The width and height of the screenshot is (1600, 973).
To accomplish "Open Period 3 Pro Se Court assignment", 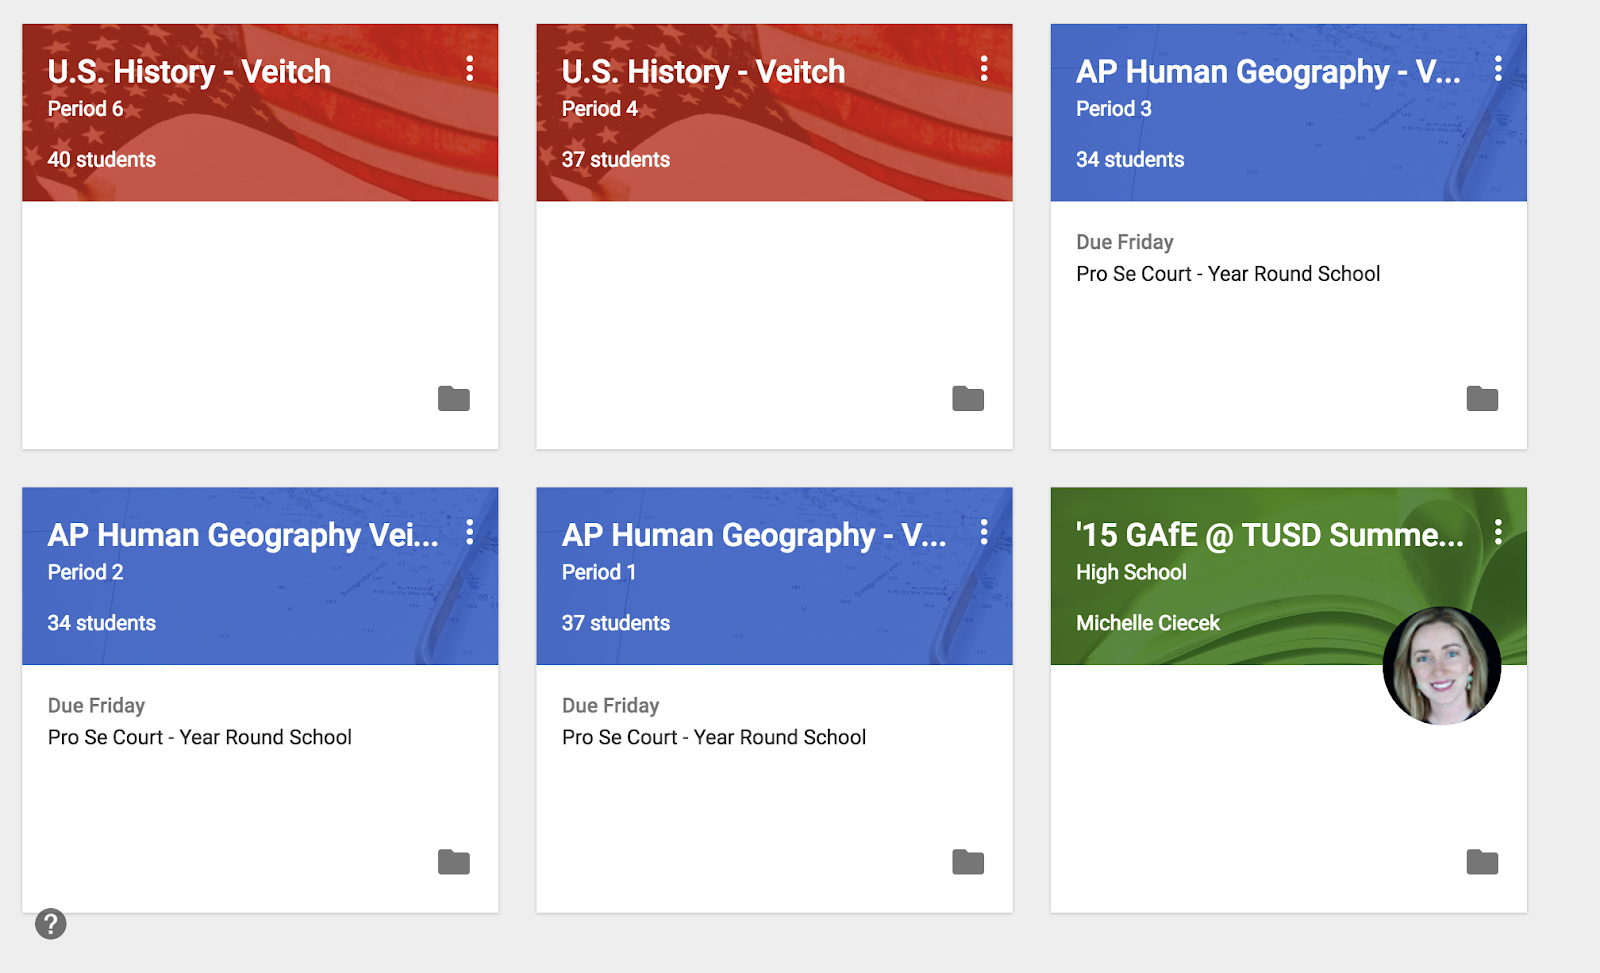I will pyautogui.click(x=1227, y=274).
